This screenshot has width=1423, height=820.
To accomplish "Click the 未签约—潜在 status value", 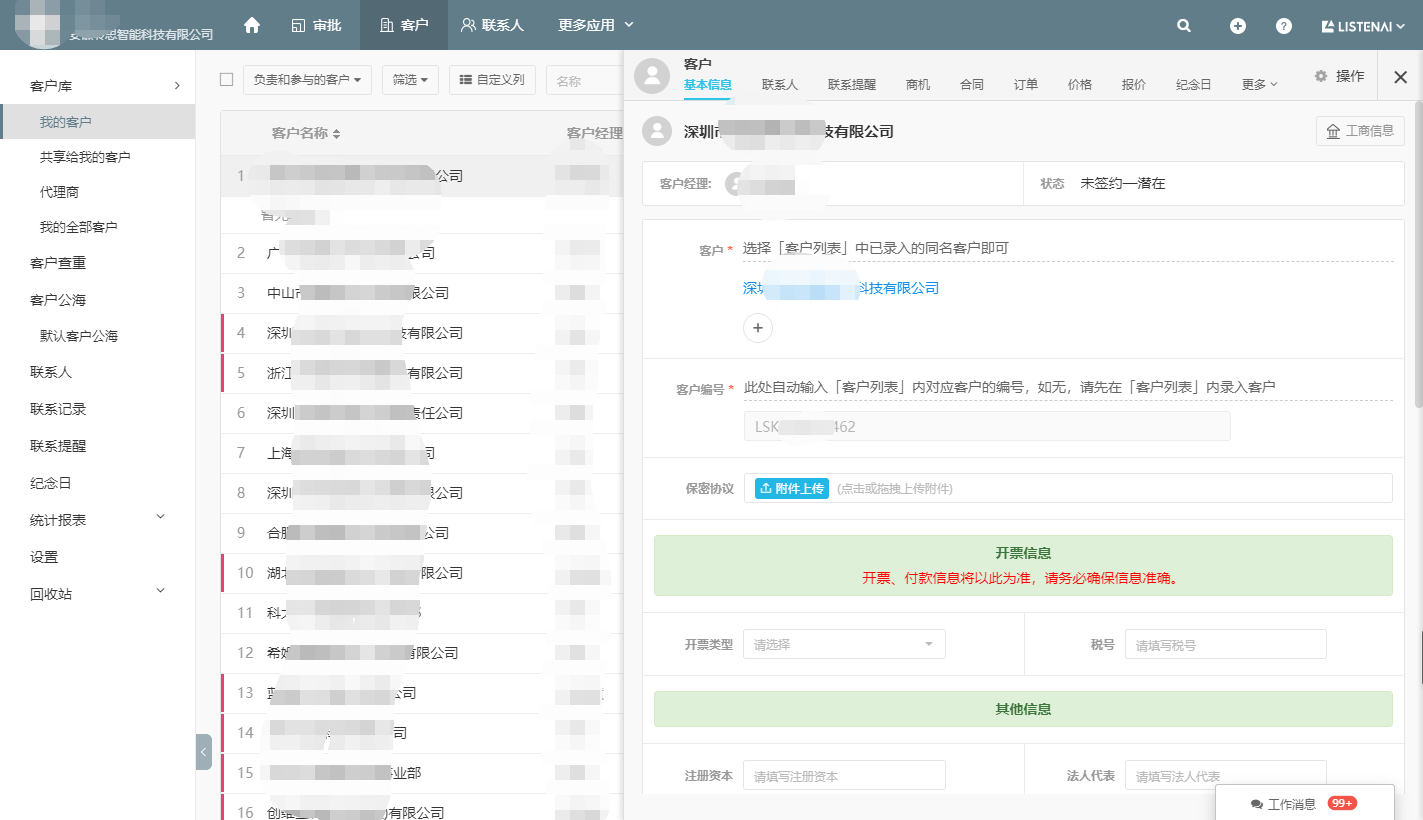I will 1123,184.
